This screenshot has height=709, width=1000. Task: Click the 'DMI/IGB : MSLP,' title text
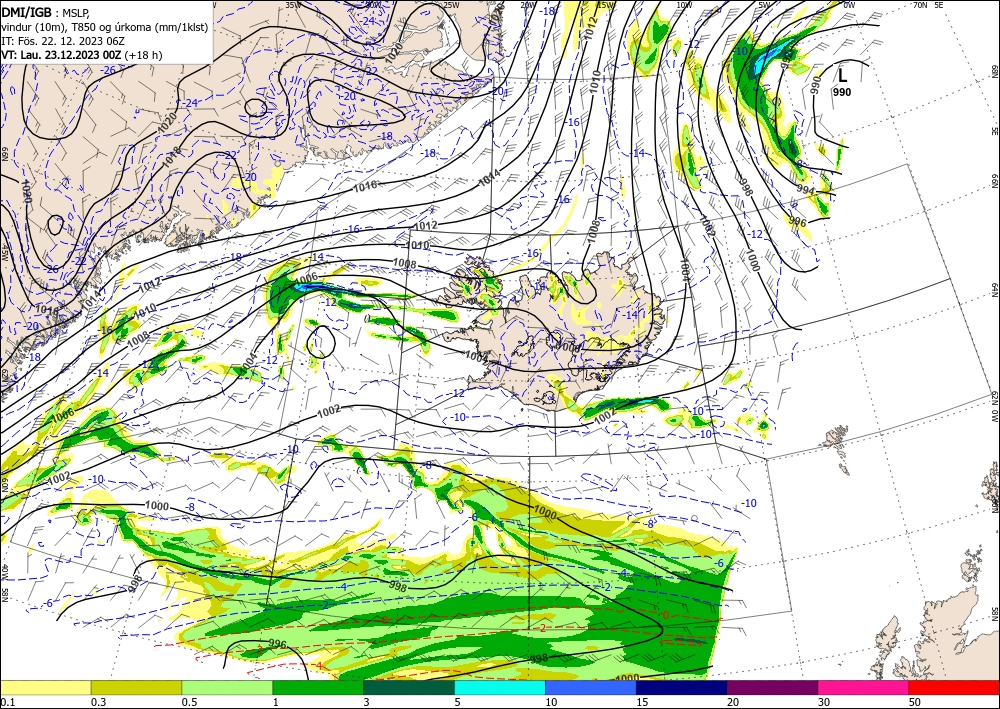pyautogui.click(x=46, y=13)
